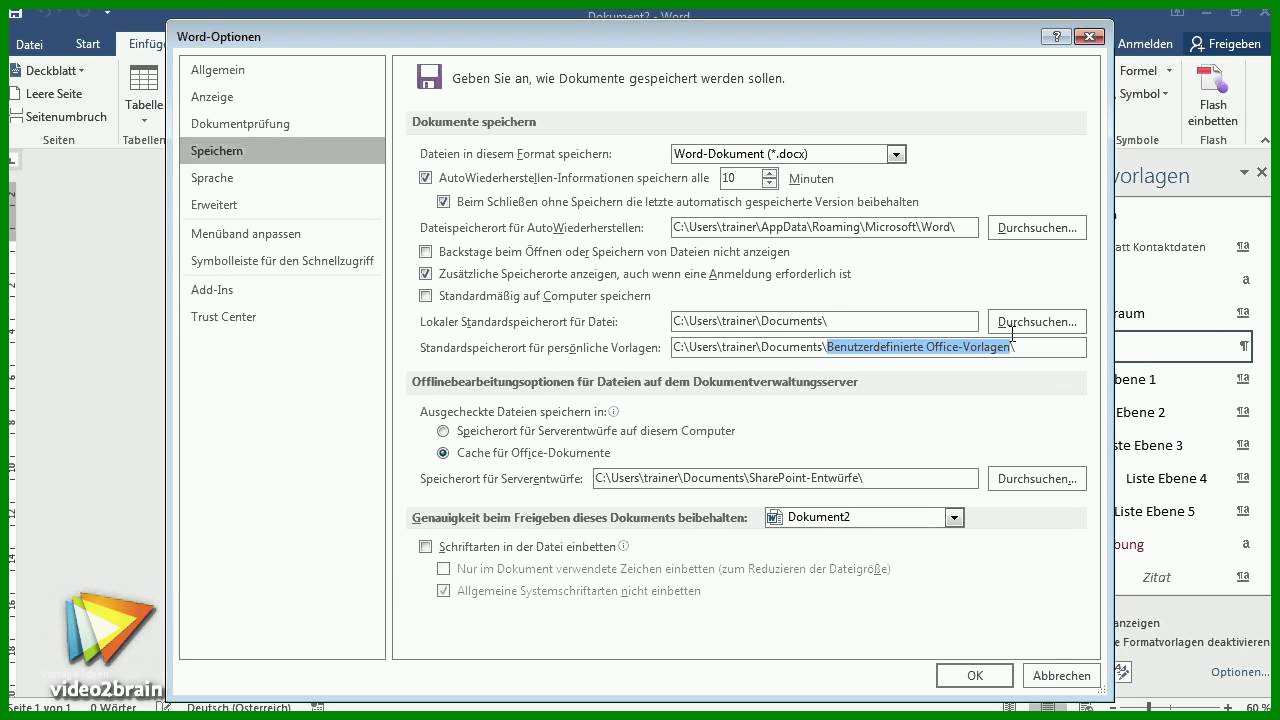
Task: Click the Lokaler Standardspeicherort path field
Action: tap(825, 321)
